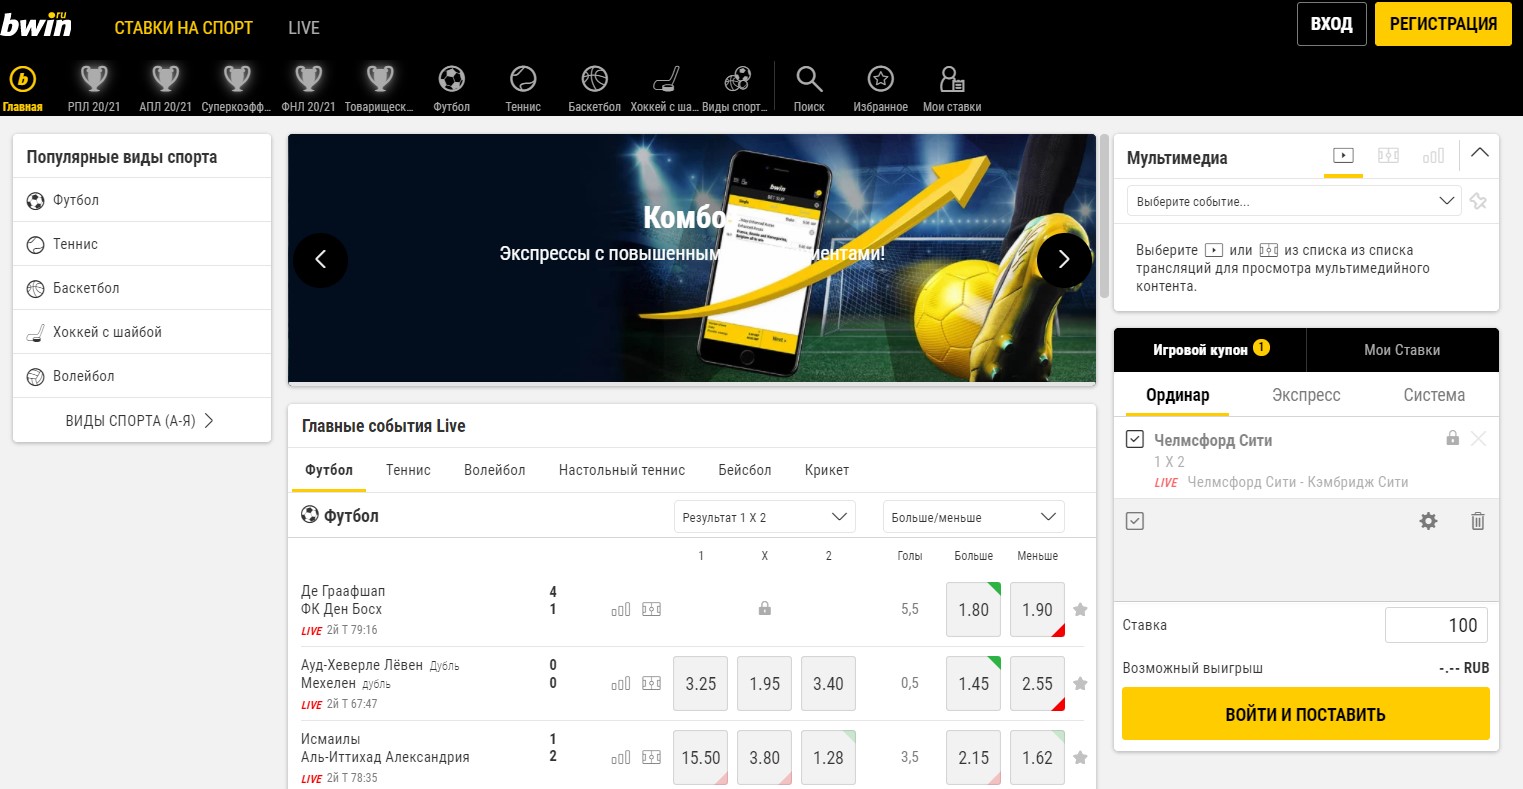
Task: Click the ВХОД login button
Action: tap(1331, 24)
